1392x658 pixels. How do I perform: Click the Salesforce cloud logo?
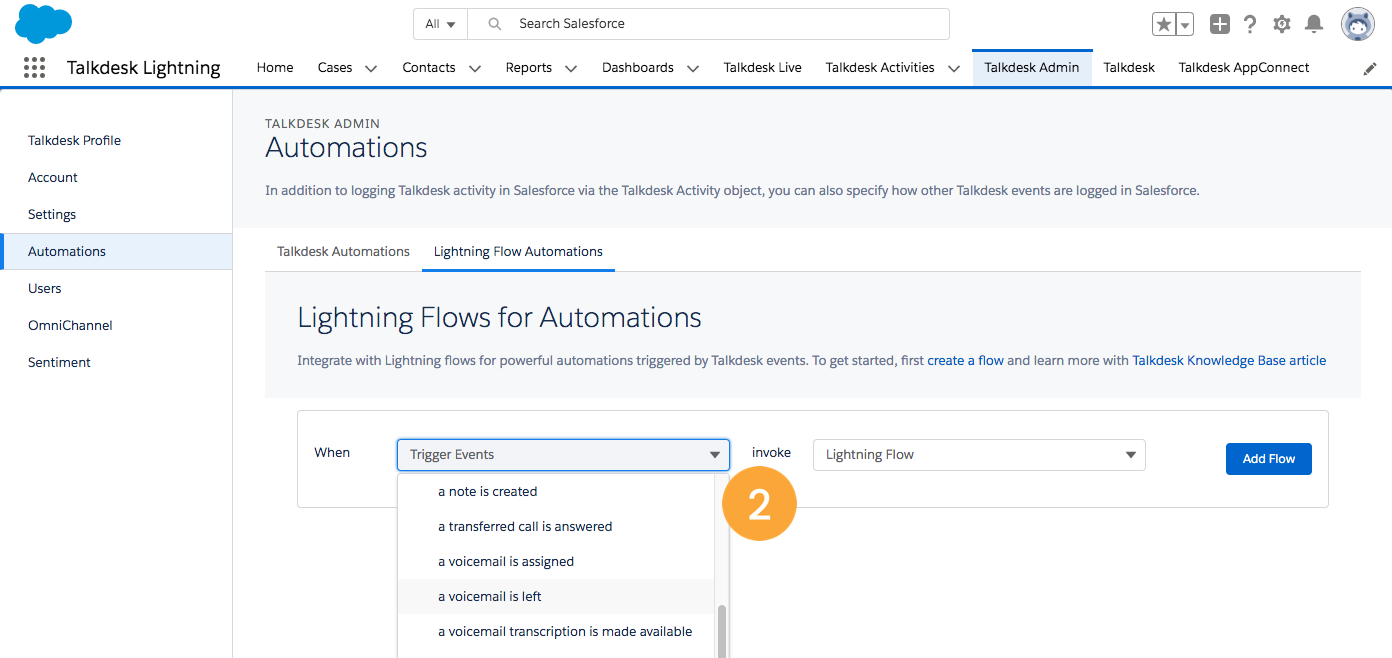coord(44,24)
